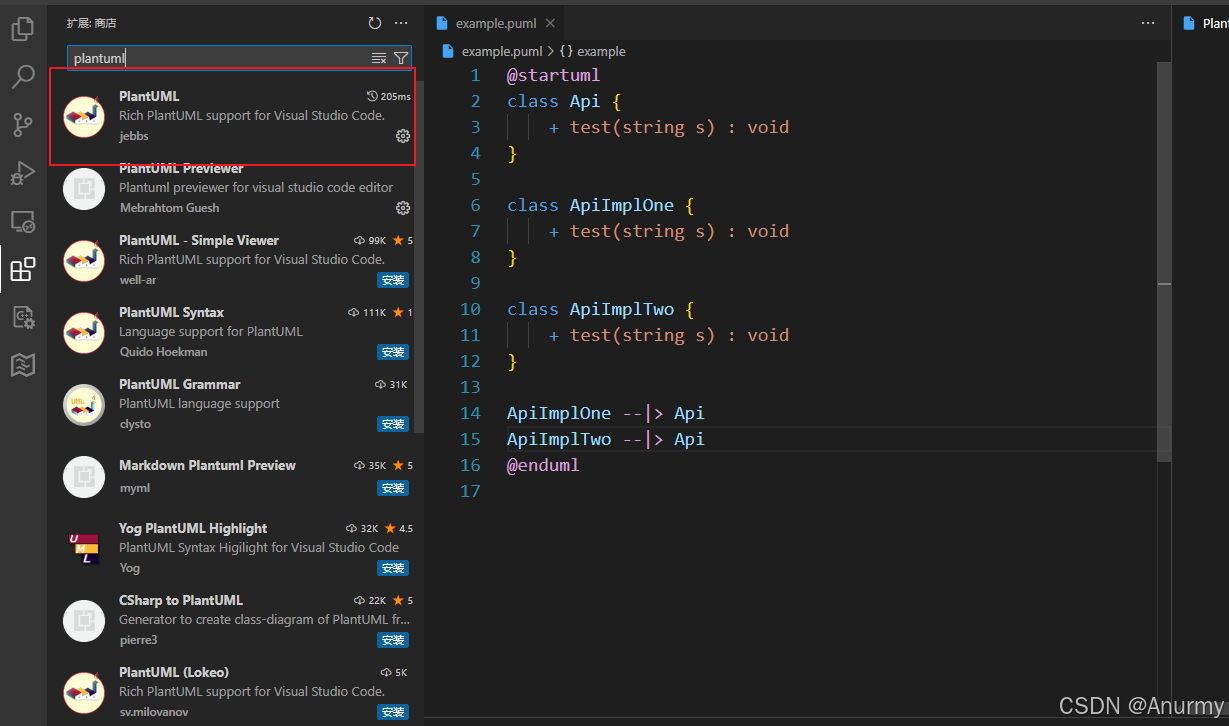Open Source Control view
Screen dimensions: 1229x726
click(22, 125)
